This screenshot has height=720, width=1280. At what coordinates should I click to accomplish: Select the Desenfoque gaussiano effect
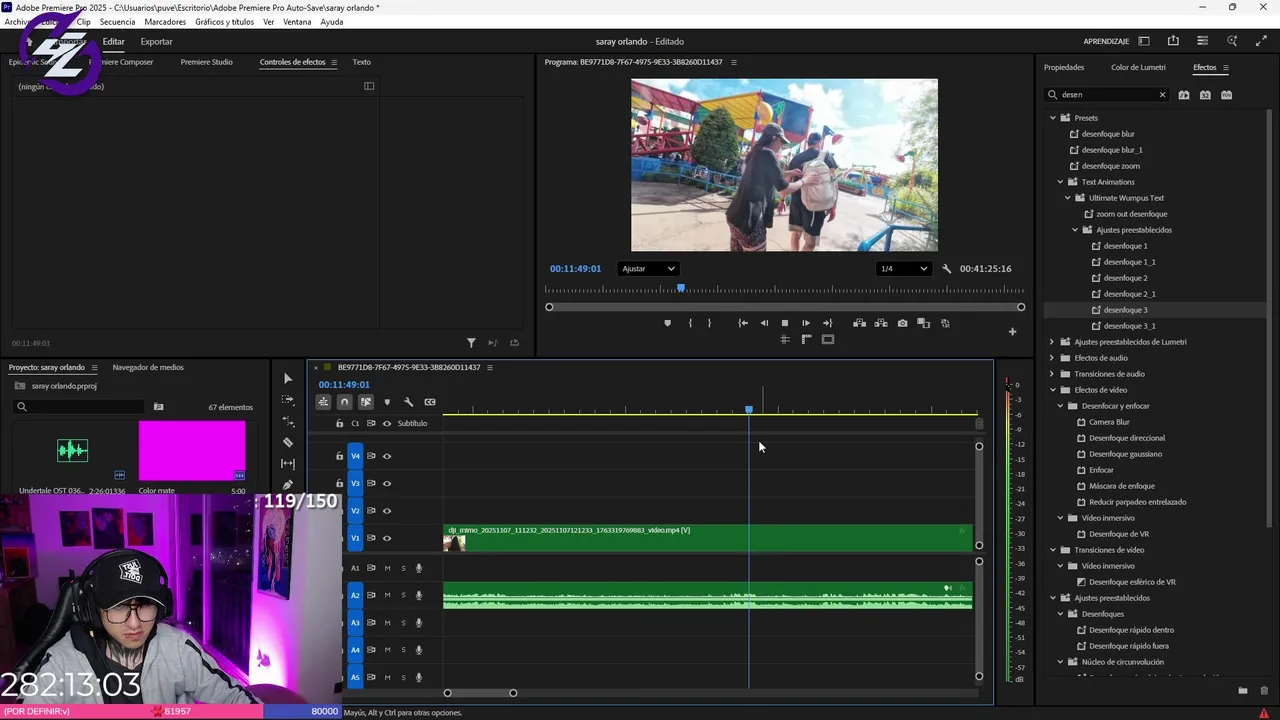[x=1125, y=454]
